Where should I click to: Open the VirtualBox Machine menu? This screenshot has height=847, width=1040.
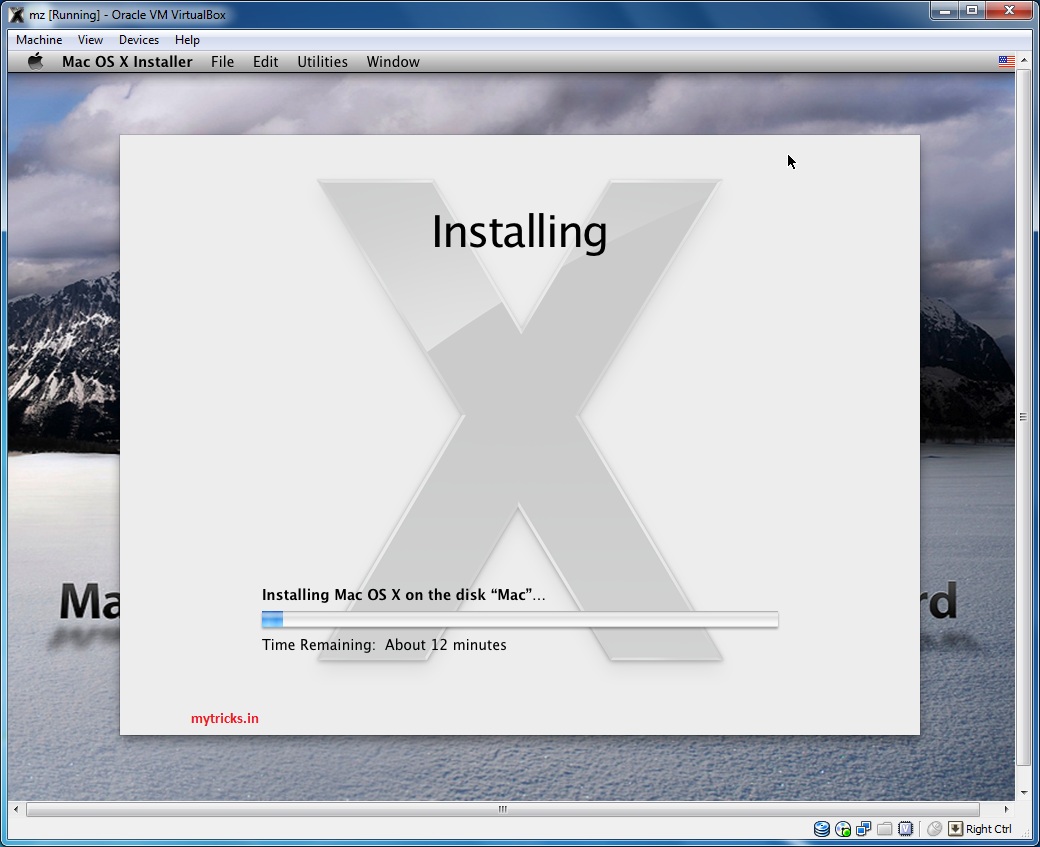pyautogui.click(x=39, y=40)
